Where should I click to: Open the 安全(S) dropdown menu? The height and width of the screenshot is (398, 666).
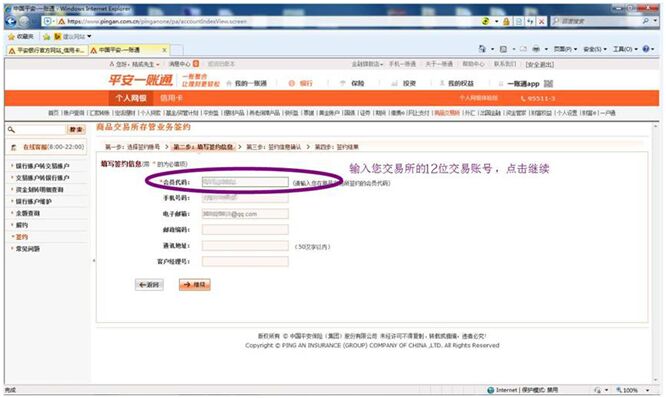[x=595, y=49]
